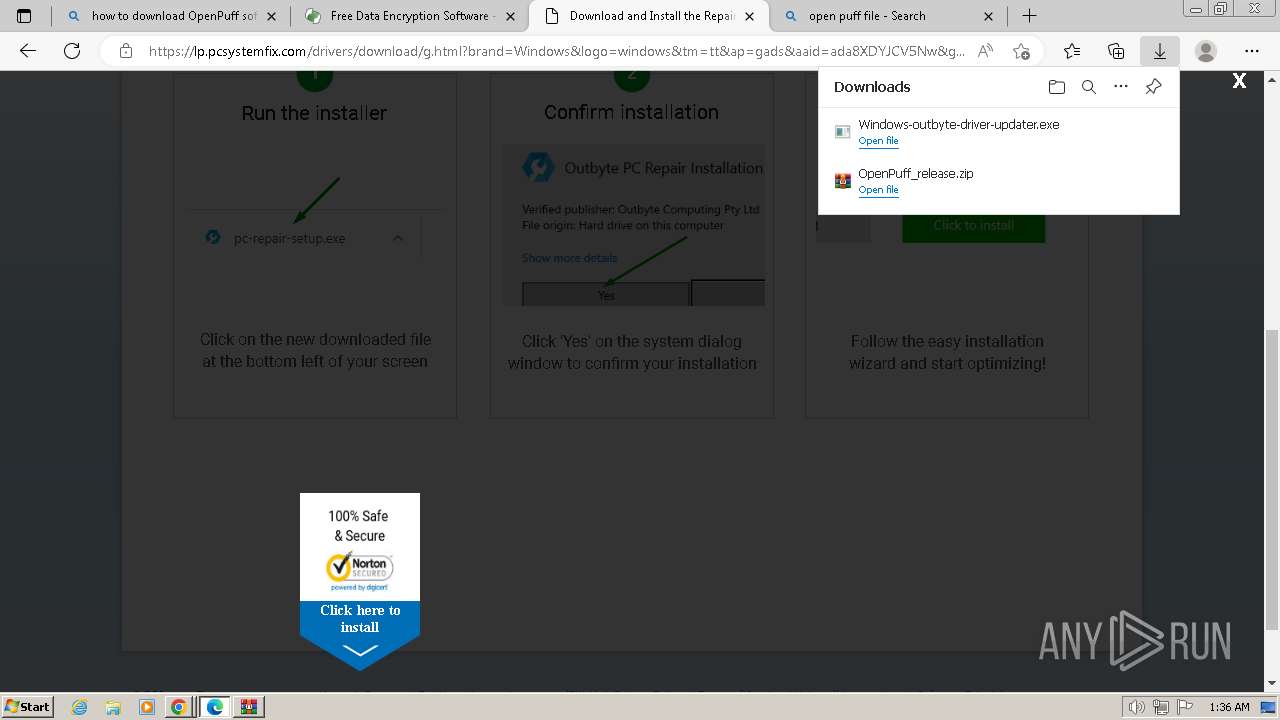Open the Windows Start menu
Viewport: 1280px width, 720px height.
click(27, 706)
